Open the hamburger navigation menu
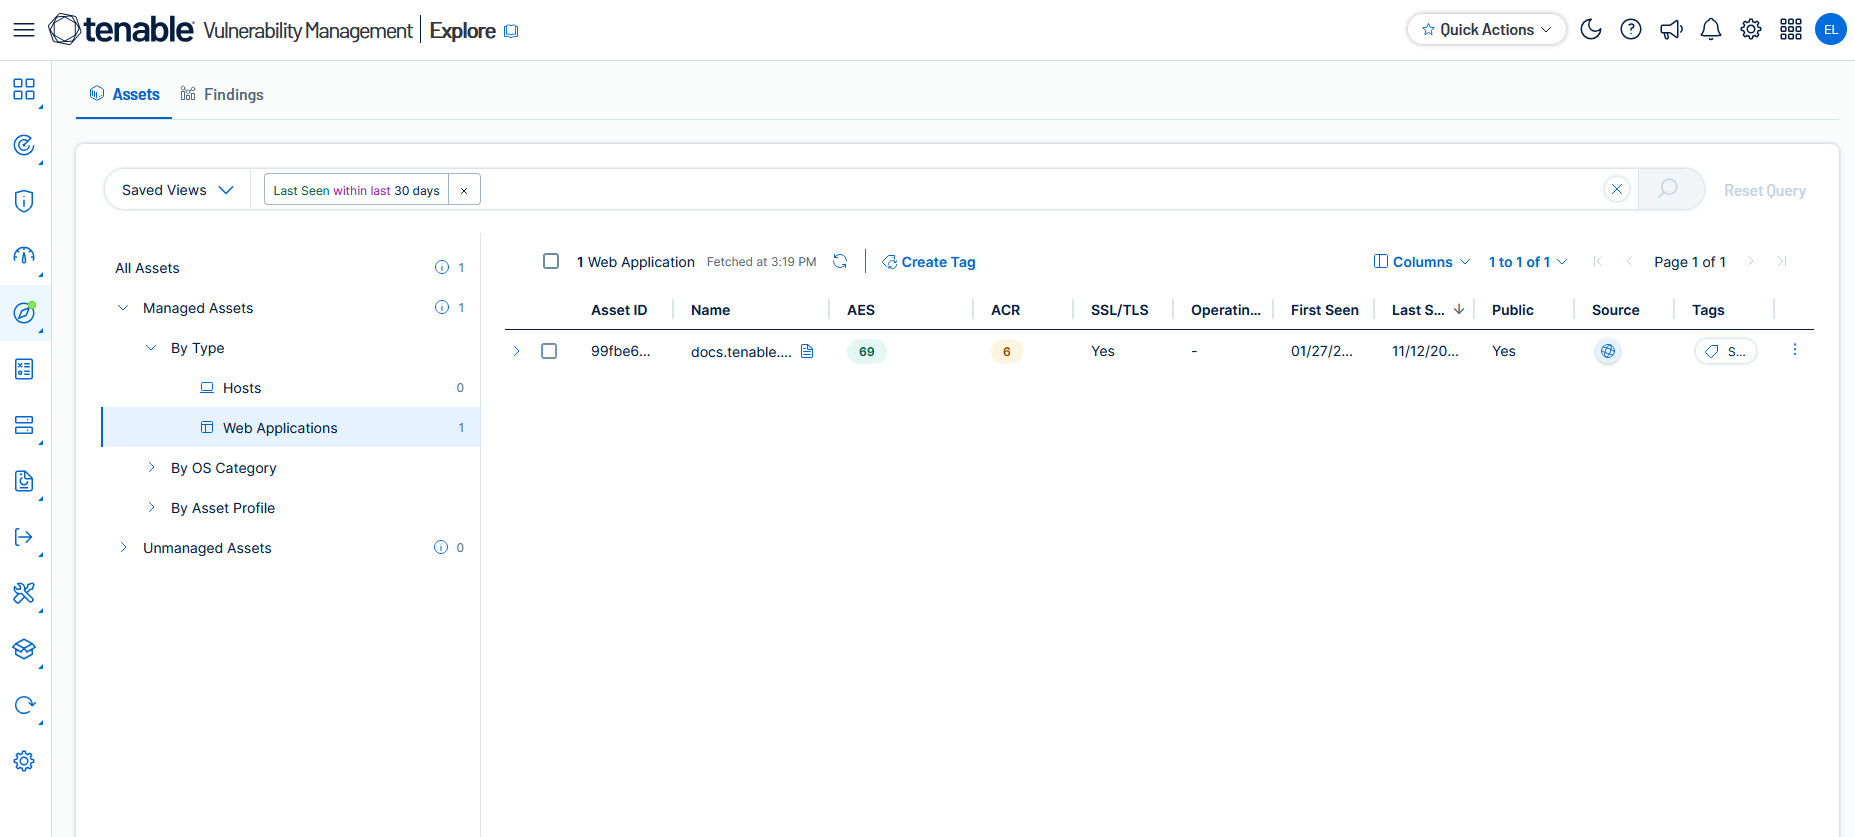 pyautogui.click(x=24, y=30)
